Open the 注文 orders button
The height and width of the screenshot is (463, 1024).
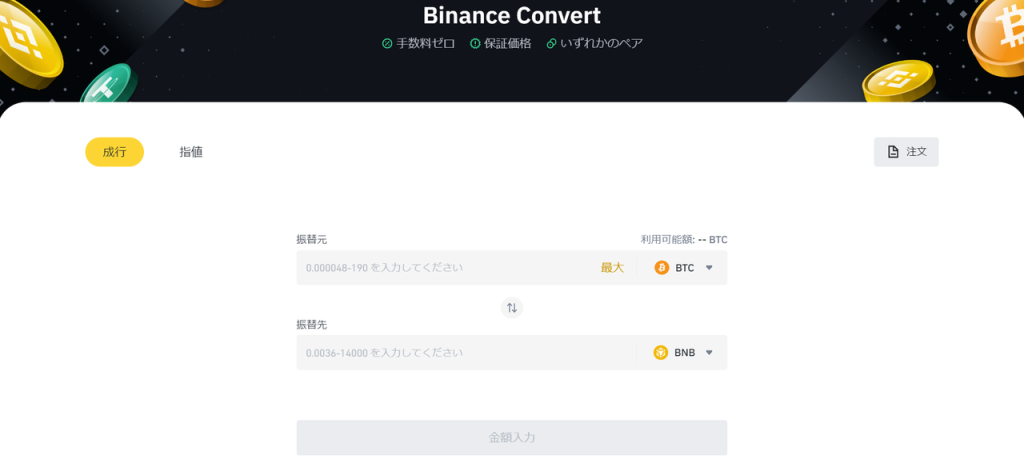(x=906, y=152)
